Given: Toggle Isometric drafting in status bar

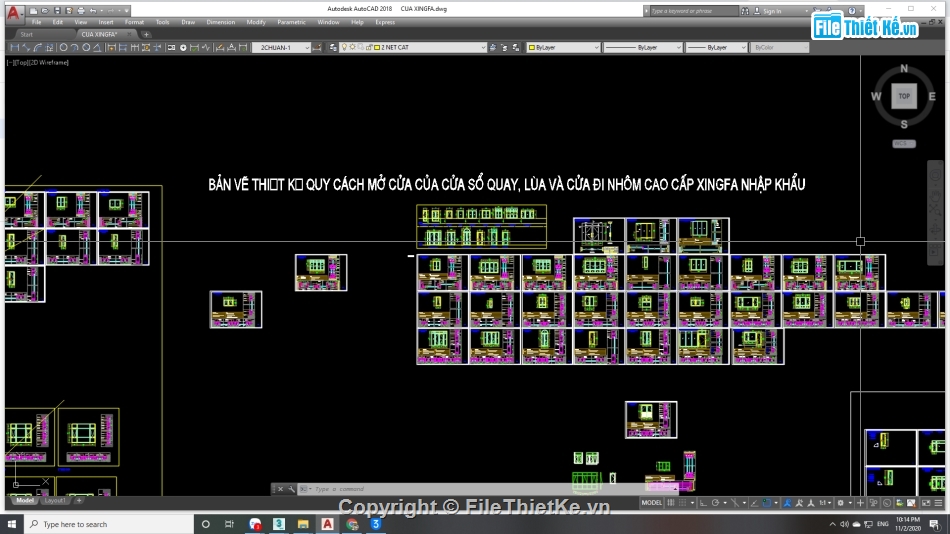Looking at the screenshot, I should [x=735, y=502].
